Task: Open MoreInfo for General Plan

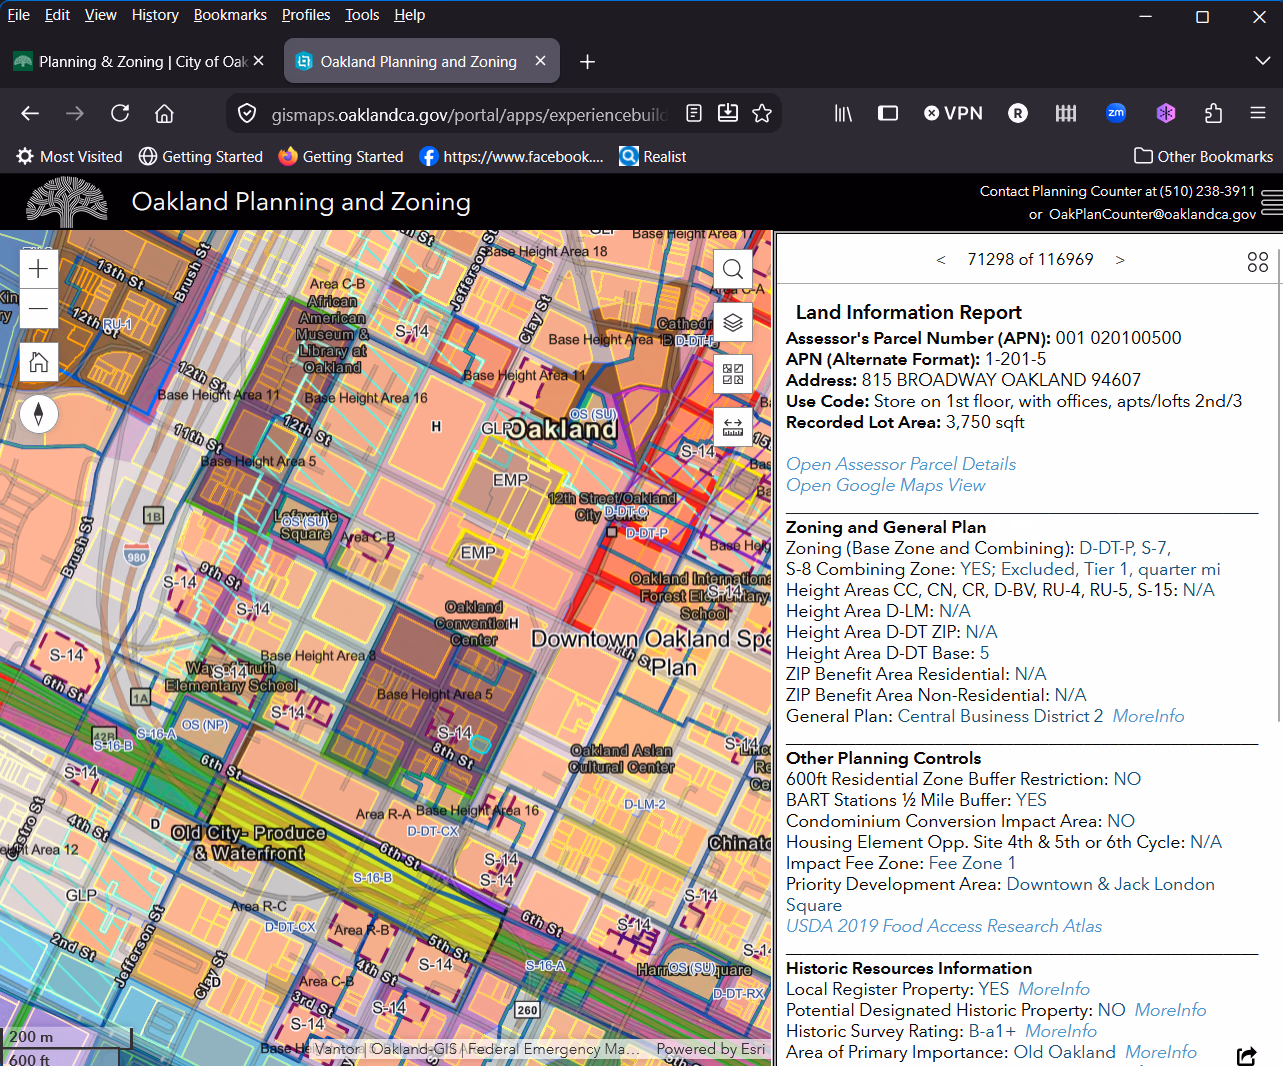Action: [1148, 716]
